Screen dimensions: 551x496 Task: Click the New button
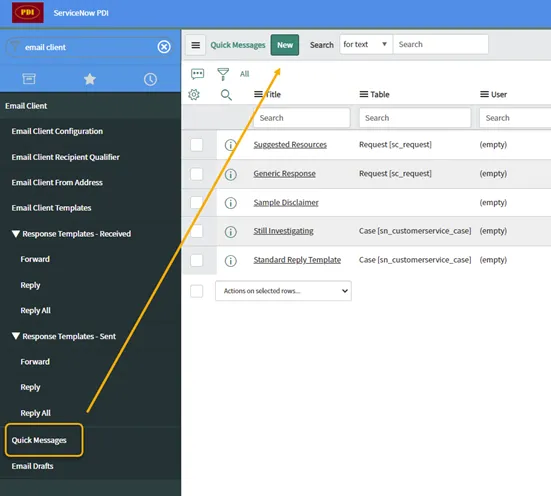coord(285,45)
